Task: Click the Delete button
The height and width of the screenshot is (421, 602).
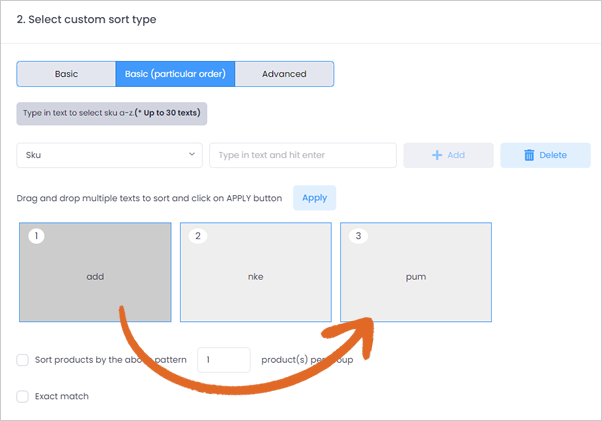Action: (545, 155)
